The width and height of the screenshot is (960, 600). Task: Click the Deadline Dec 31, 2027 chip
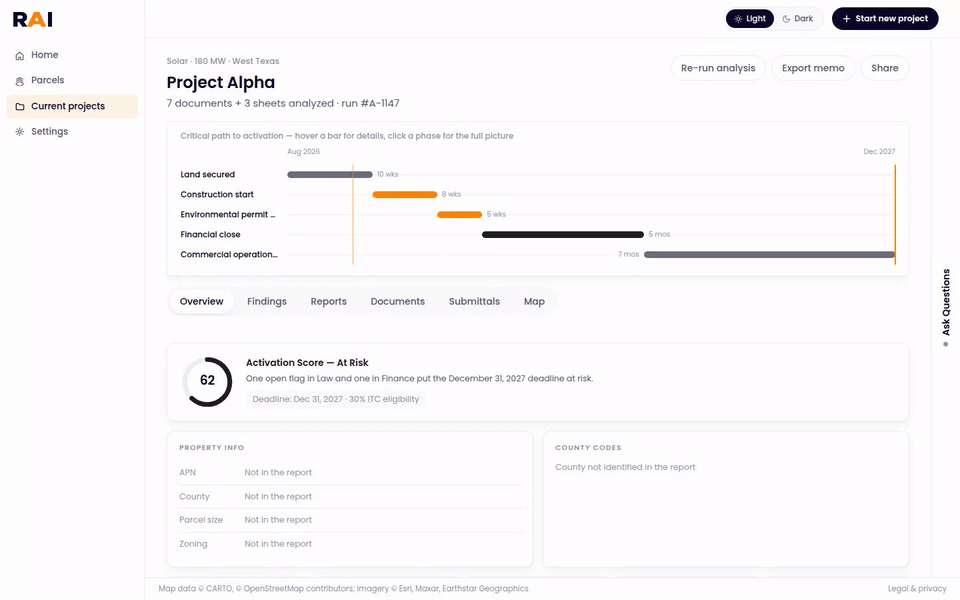(x=336, y=399)
